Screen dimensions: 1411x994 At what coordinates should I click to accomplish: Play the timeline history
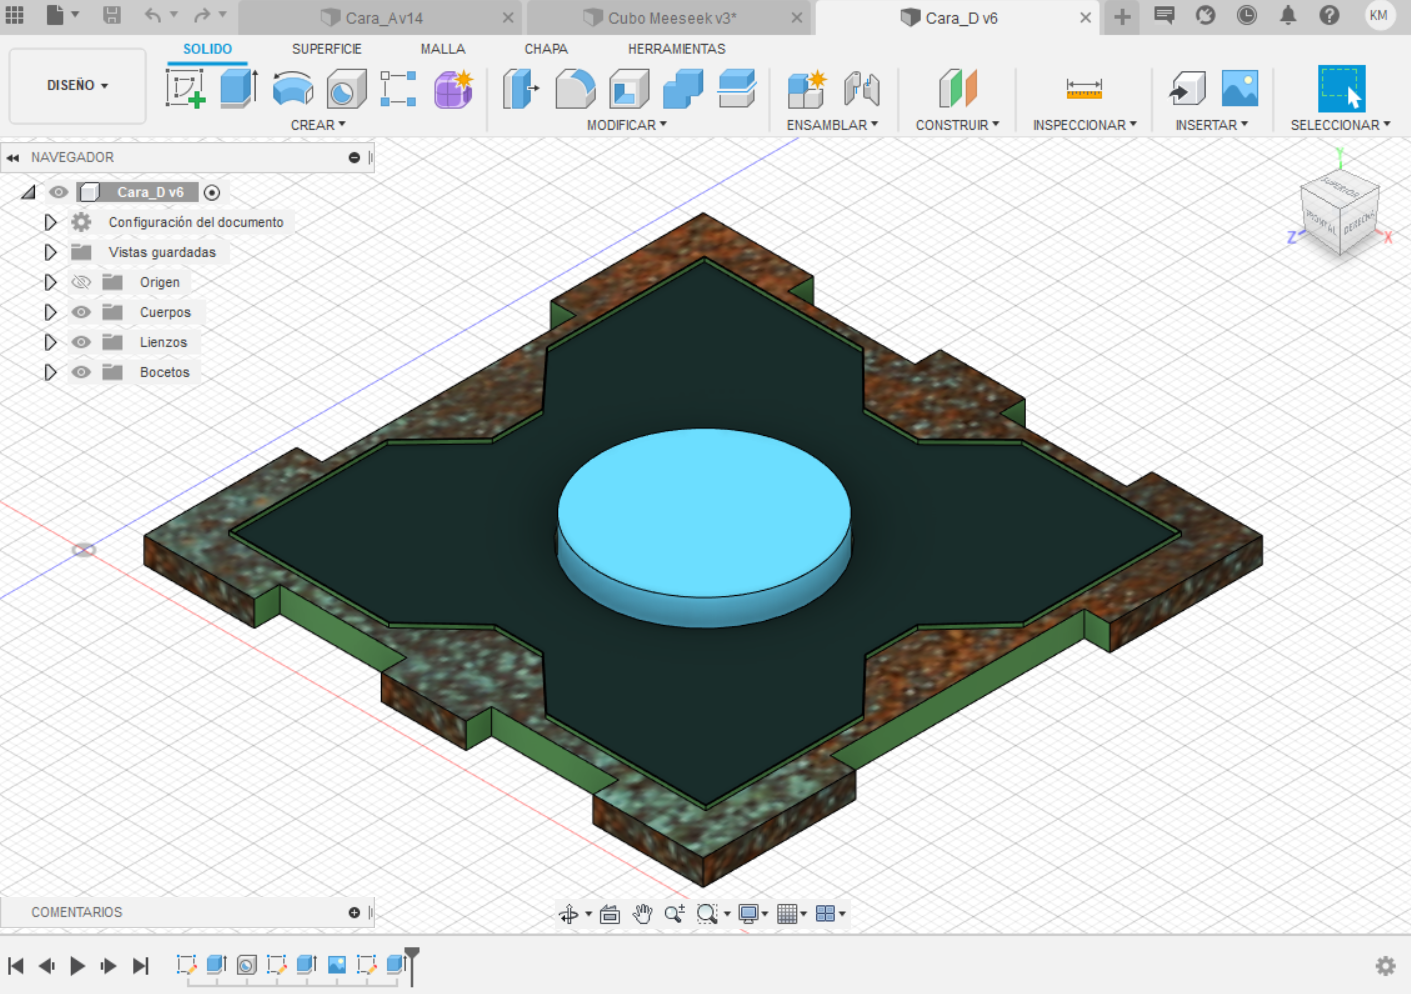[x=77, y=966]
